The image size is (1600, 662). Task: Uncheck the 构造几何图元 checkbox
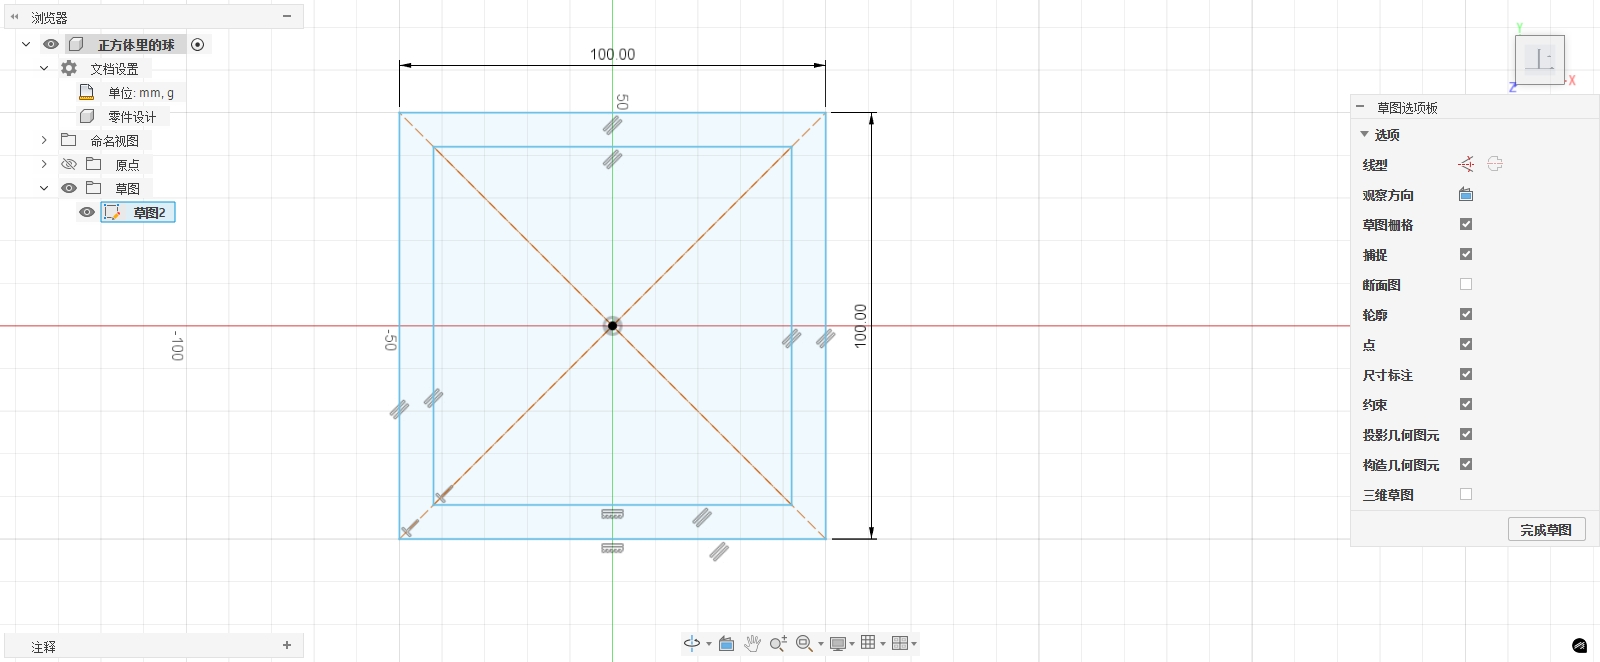[x=1466, y=464]
